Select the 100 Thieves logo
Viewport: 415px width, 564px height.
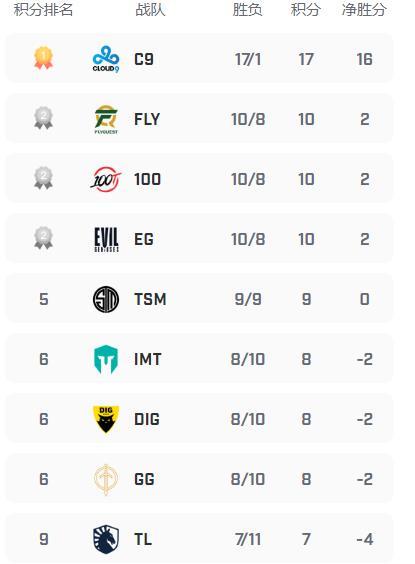coord(106,179)
